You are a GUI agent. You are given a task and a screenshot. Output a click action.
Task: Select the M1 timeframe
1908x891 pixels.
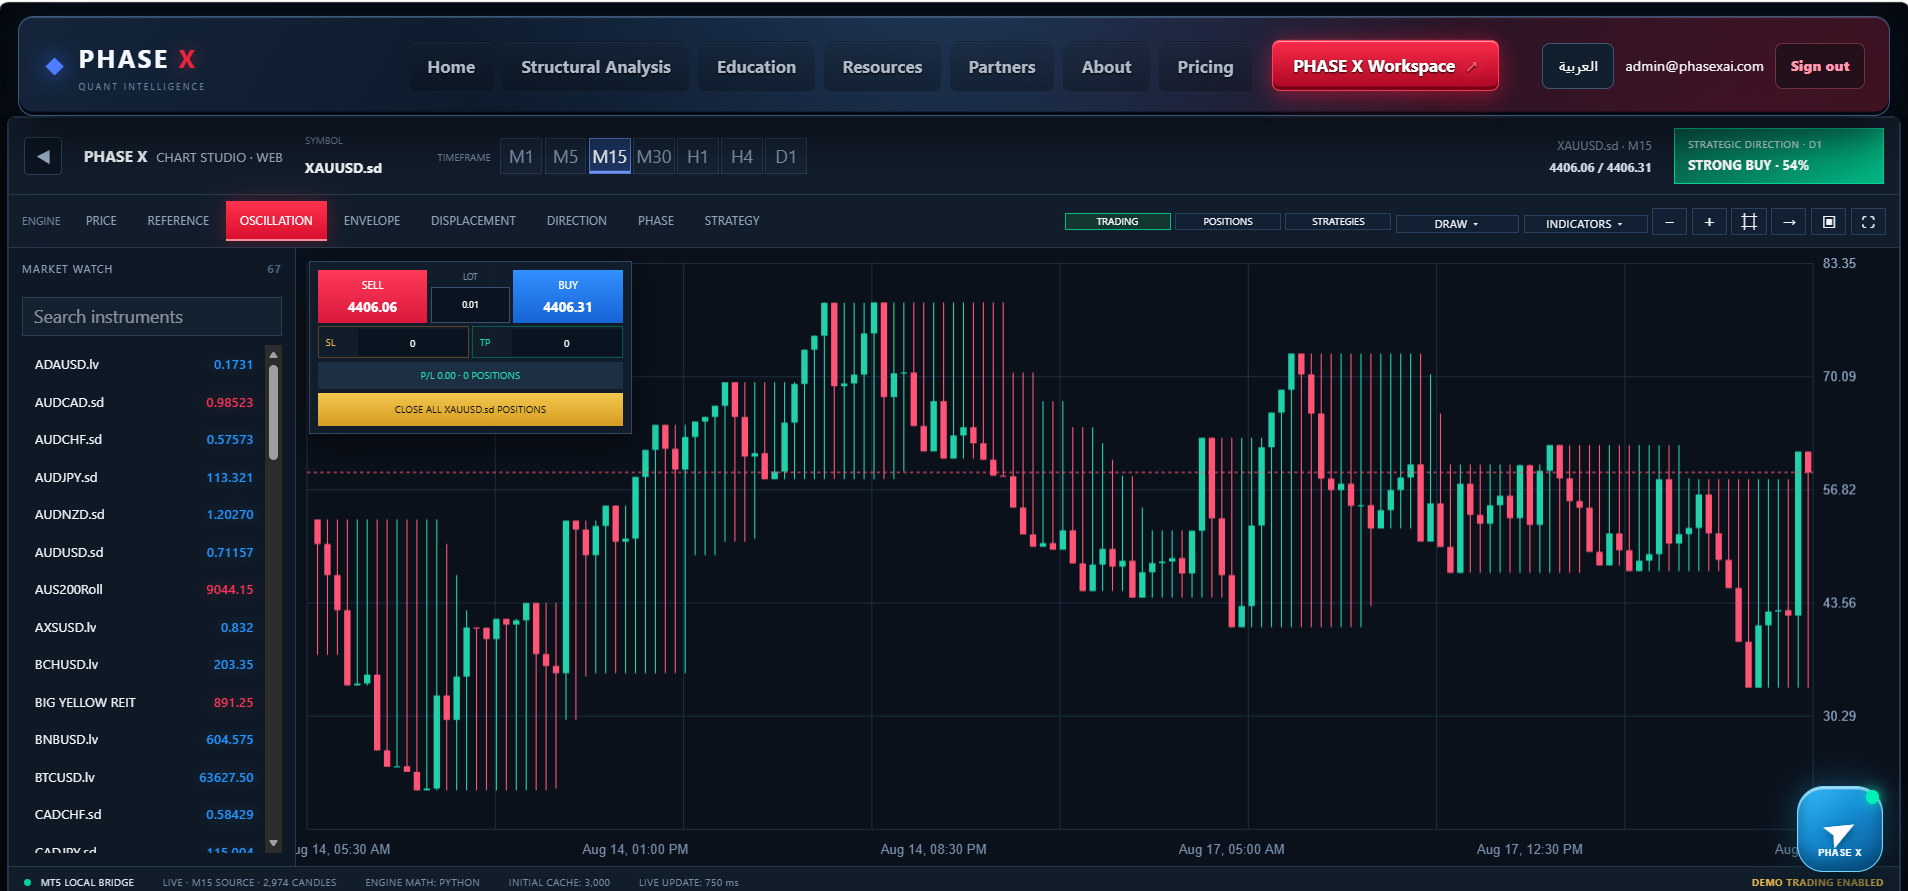pos(521,157)
